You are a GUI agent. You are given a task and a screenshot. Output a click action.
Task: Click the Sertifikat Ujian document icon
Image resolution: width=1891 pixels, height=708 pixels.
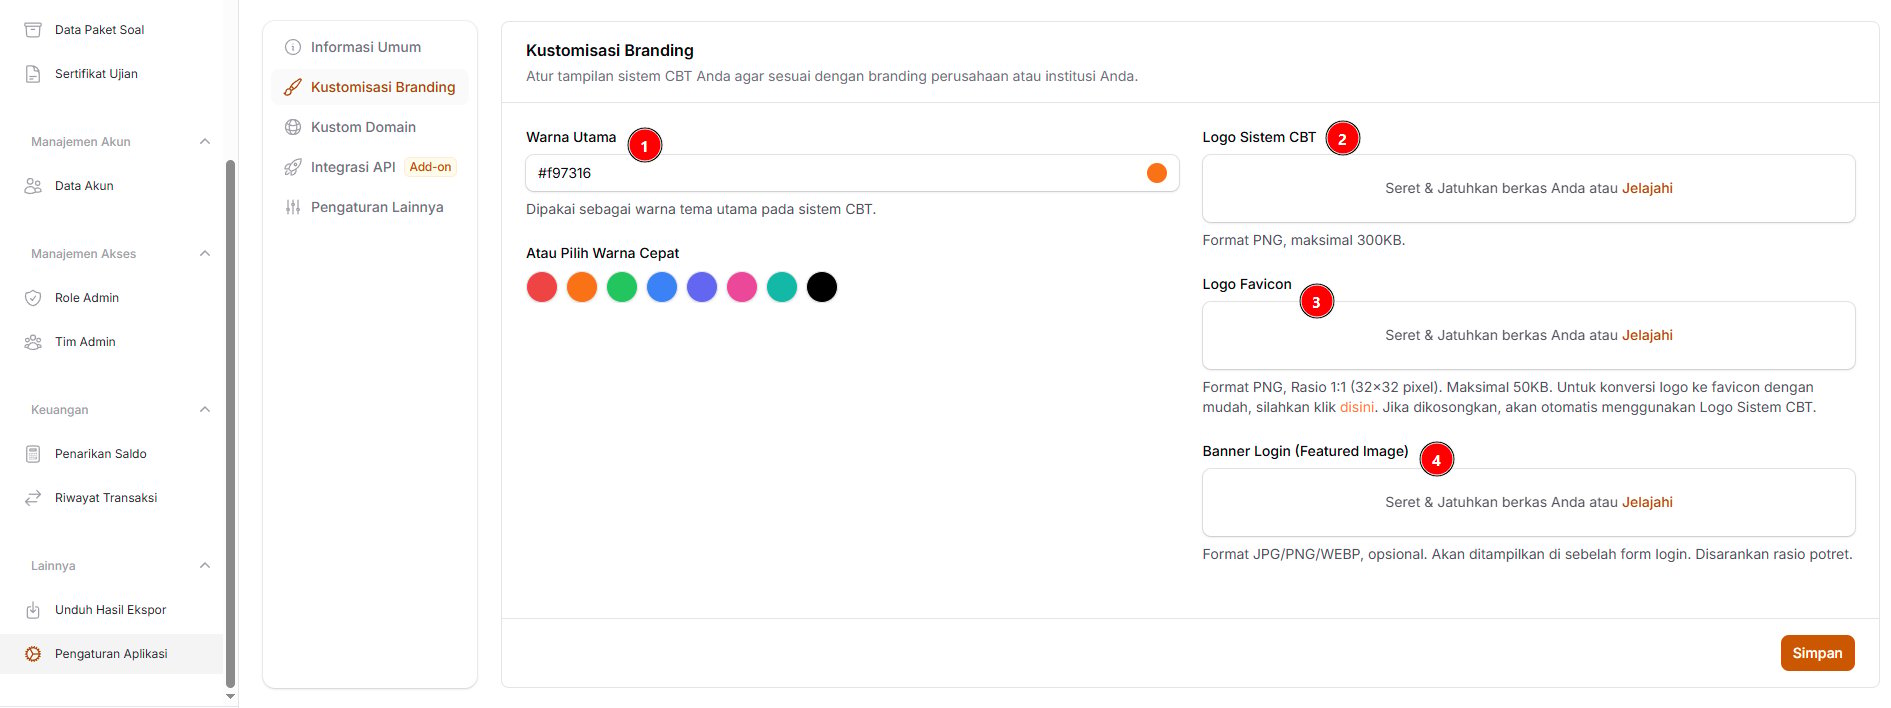click(x=33, y=74)
